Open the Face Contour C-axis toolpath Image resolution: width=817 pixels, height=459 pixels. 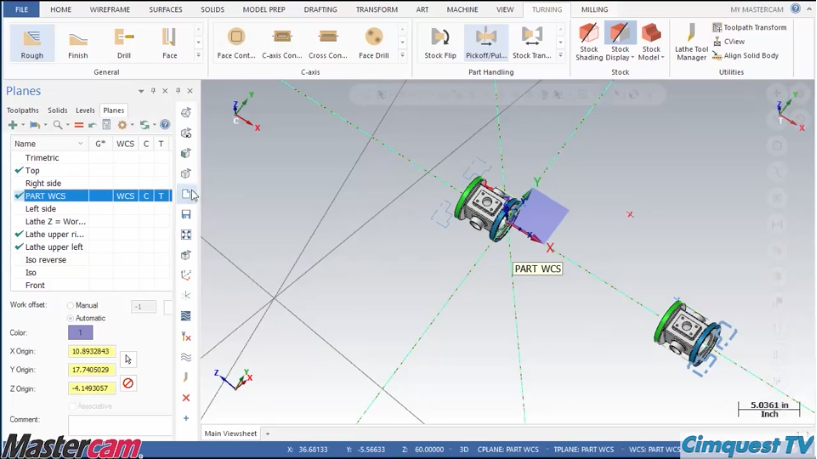tap(236, 43)
